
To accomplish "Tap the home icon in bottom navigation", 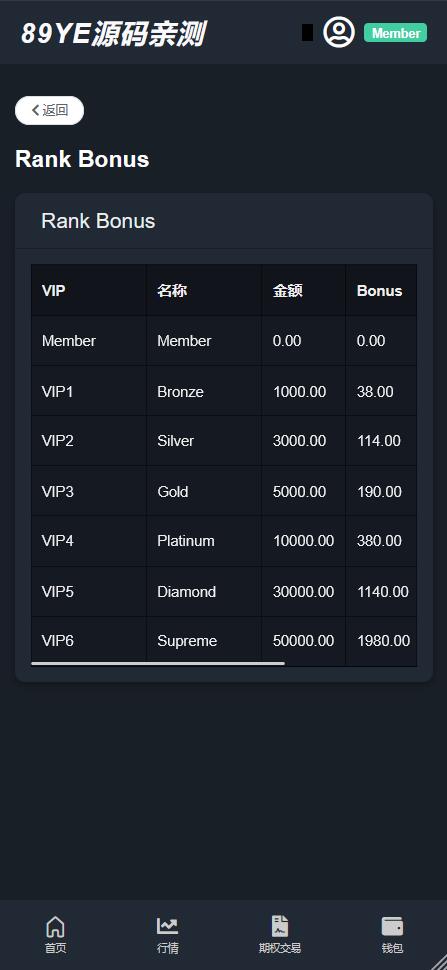I will 55,926.
